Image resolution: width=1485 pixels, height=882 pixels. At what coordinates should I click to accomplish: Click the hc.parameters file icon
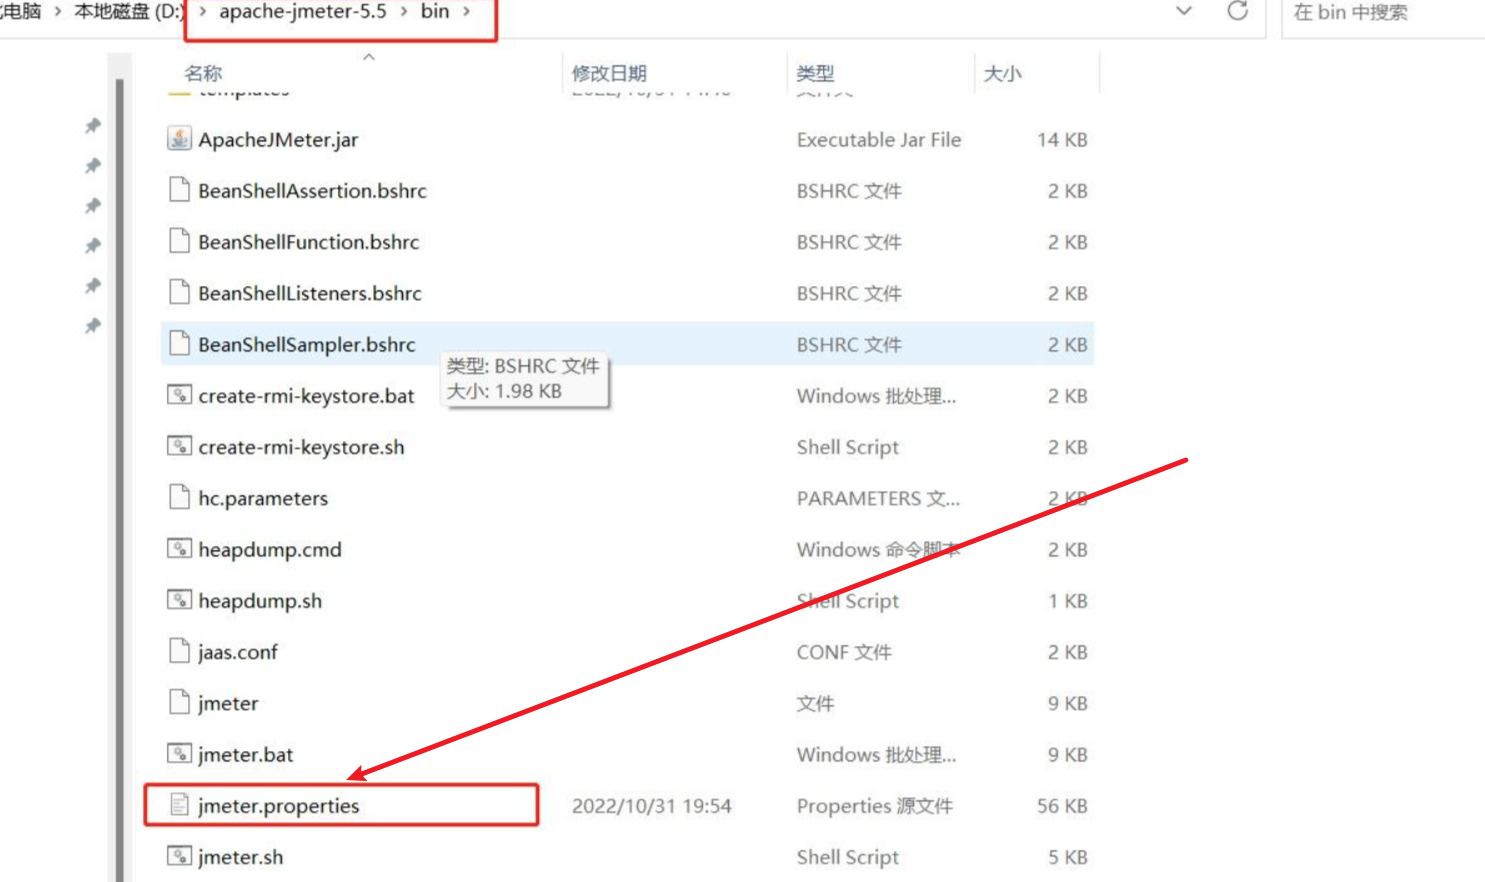point(179,497)
